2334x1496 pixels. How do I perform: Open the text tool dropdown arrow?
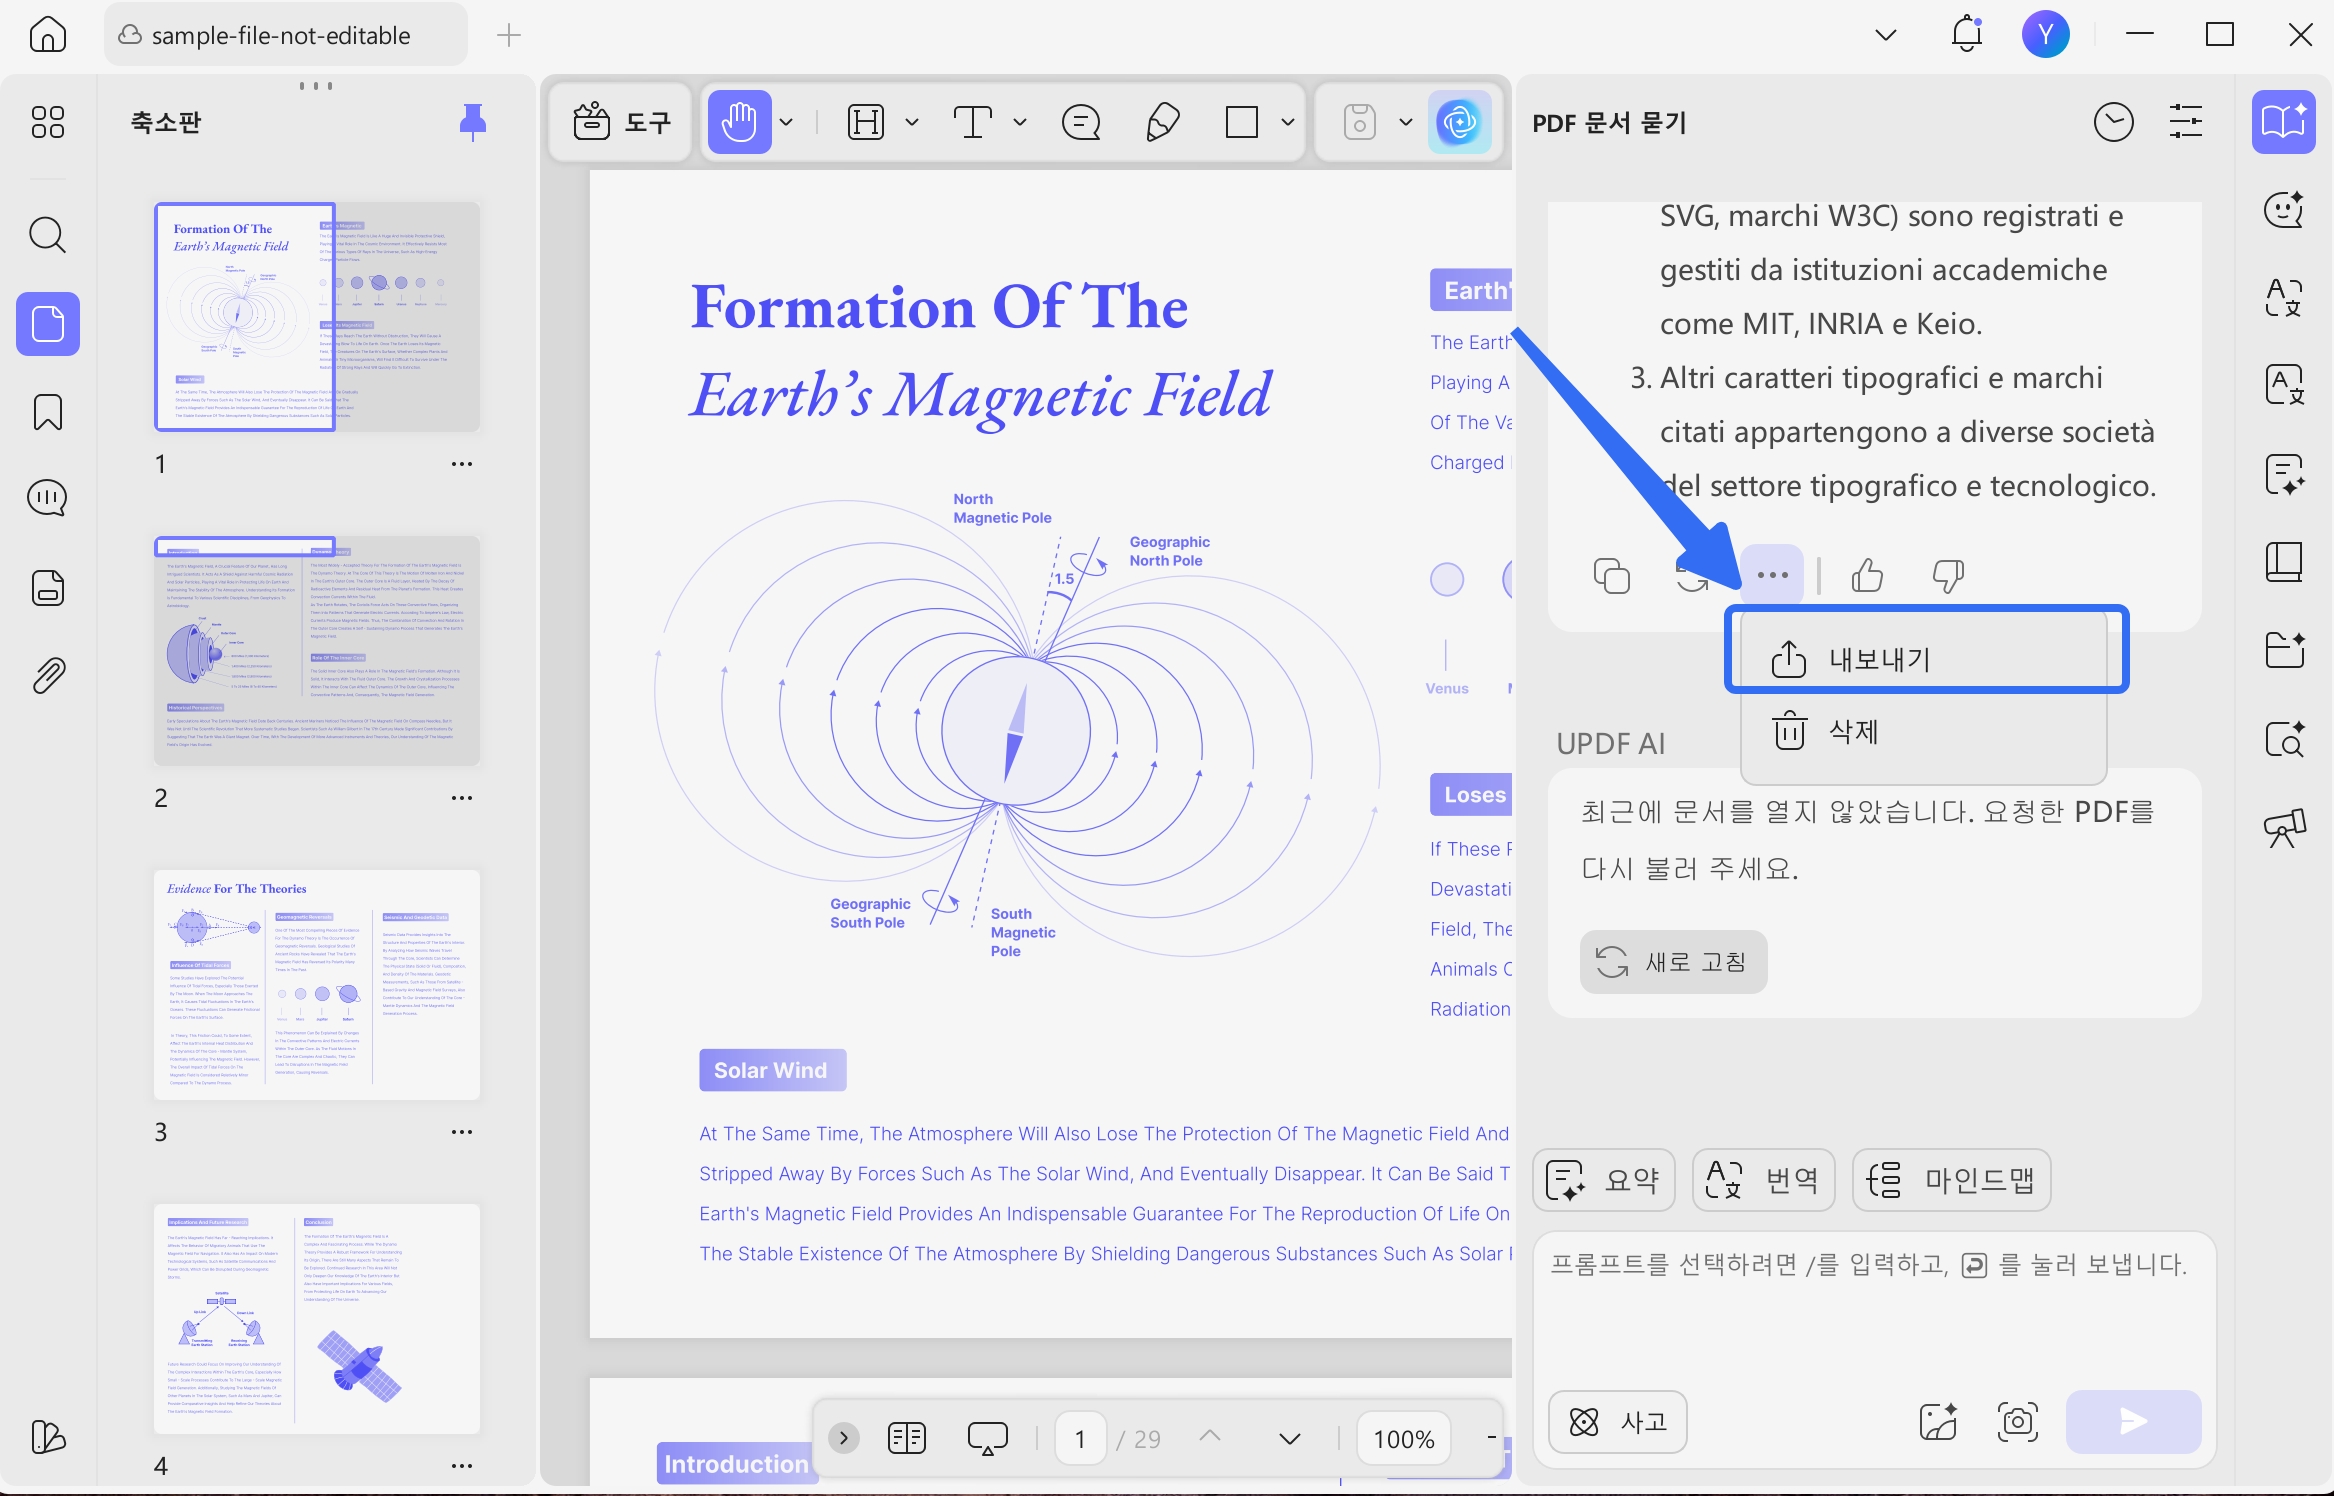(x=1020, y=122)
